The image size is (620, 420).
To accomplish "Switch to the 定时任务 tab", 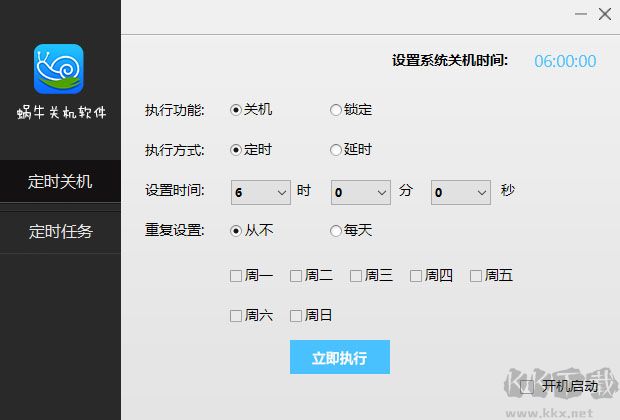I will (60, 231).
